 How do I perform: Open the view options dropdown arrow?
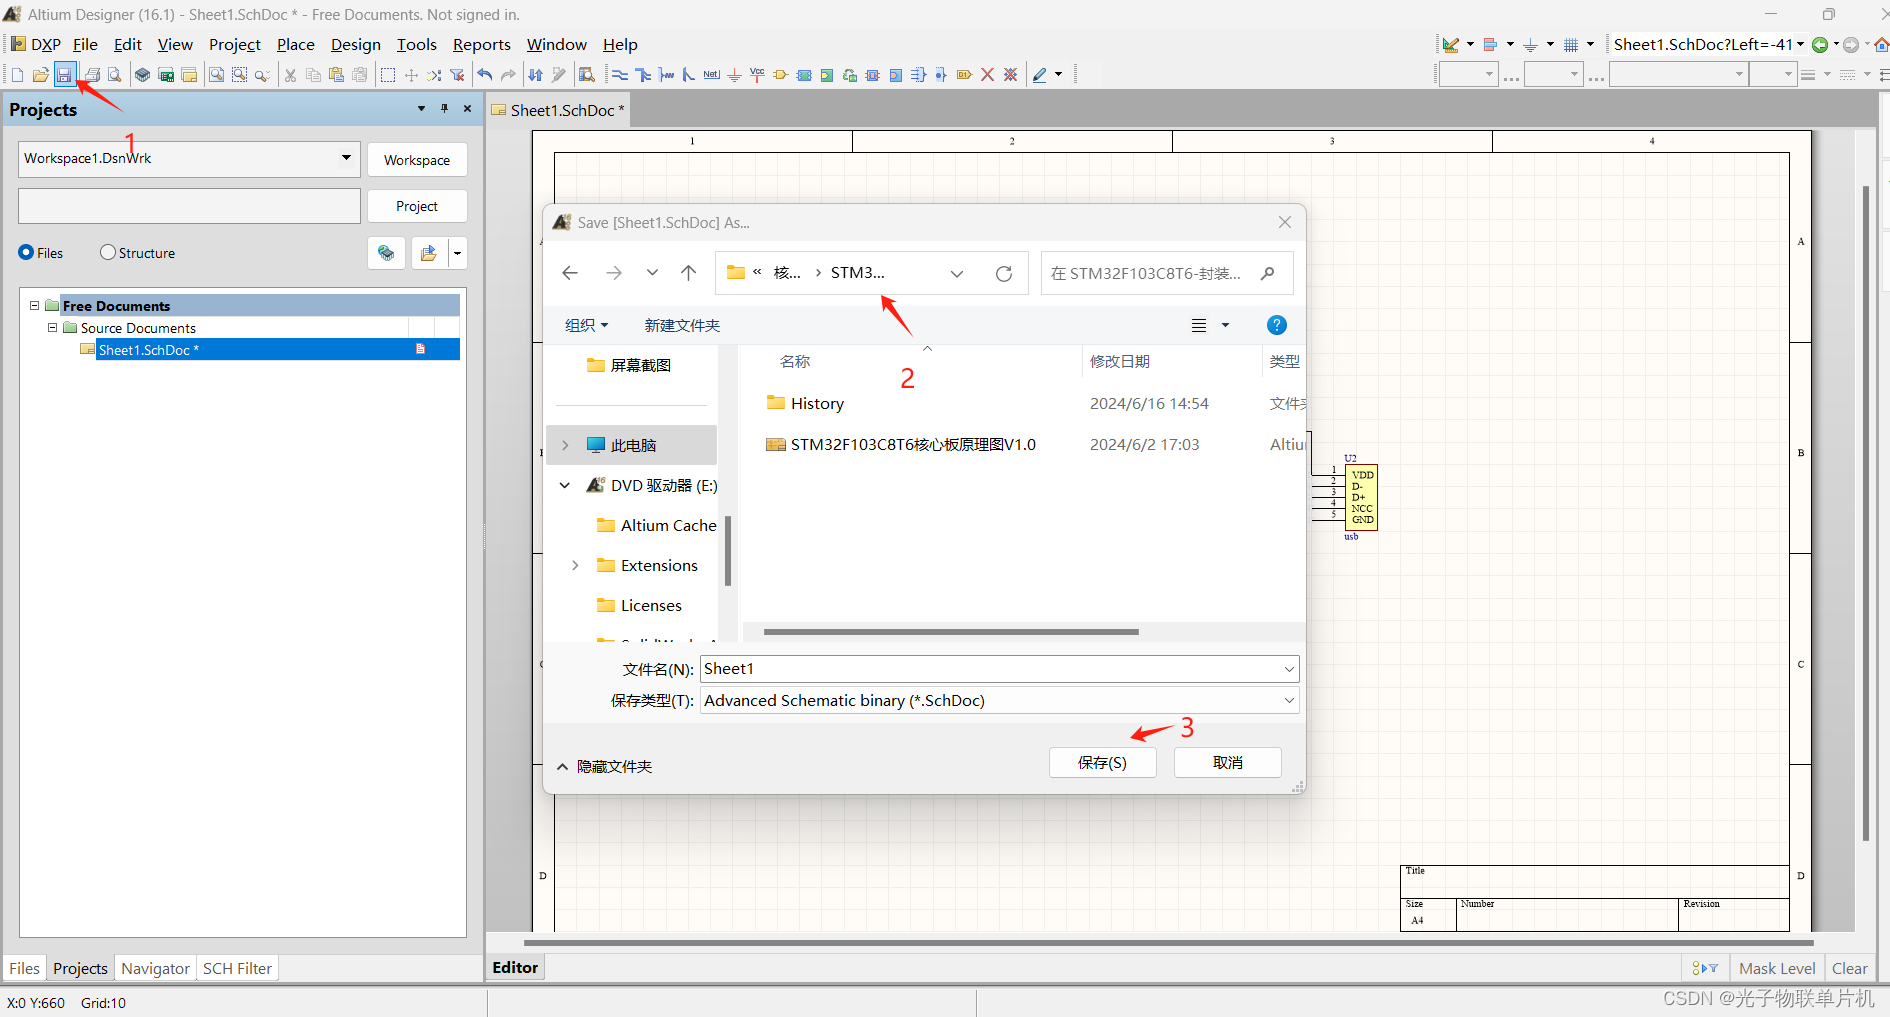coord(1225,325)
